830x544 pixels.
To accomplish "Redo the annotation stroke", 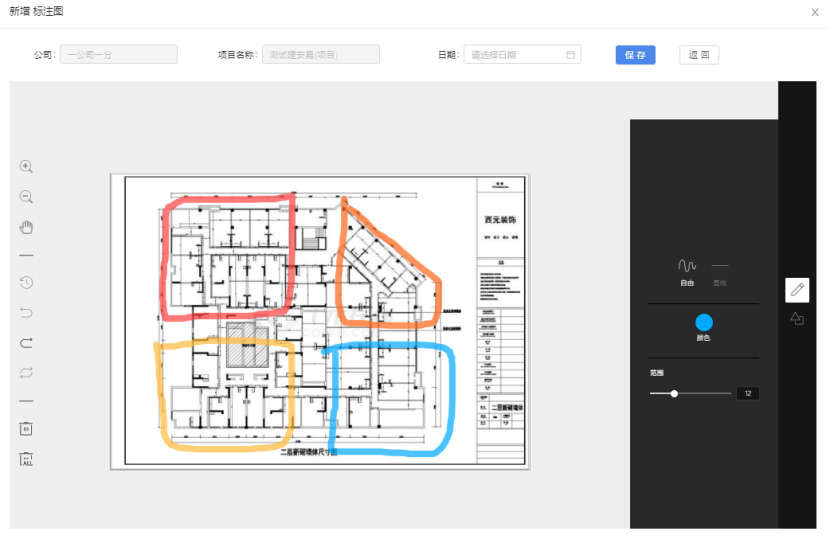I will (x=27, y=343).
